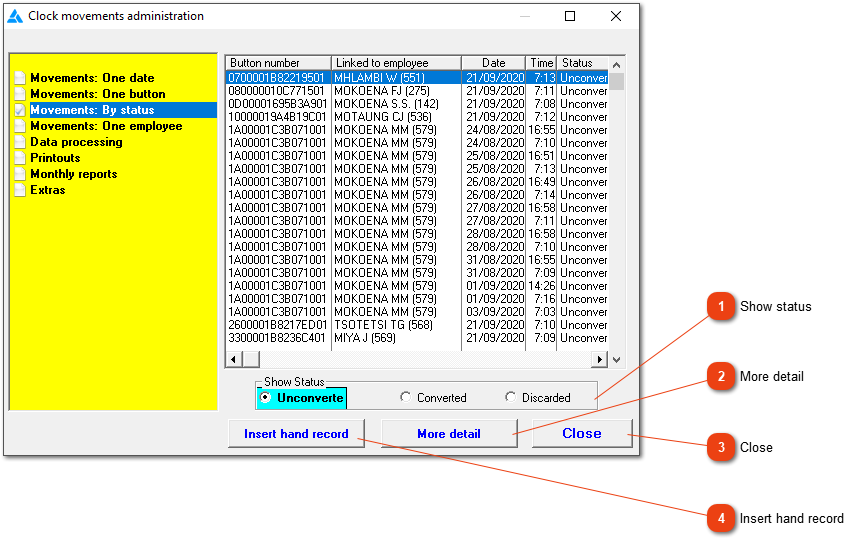Sort by Status column header

click(582, 63)
